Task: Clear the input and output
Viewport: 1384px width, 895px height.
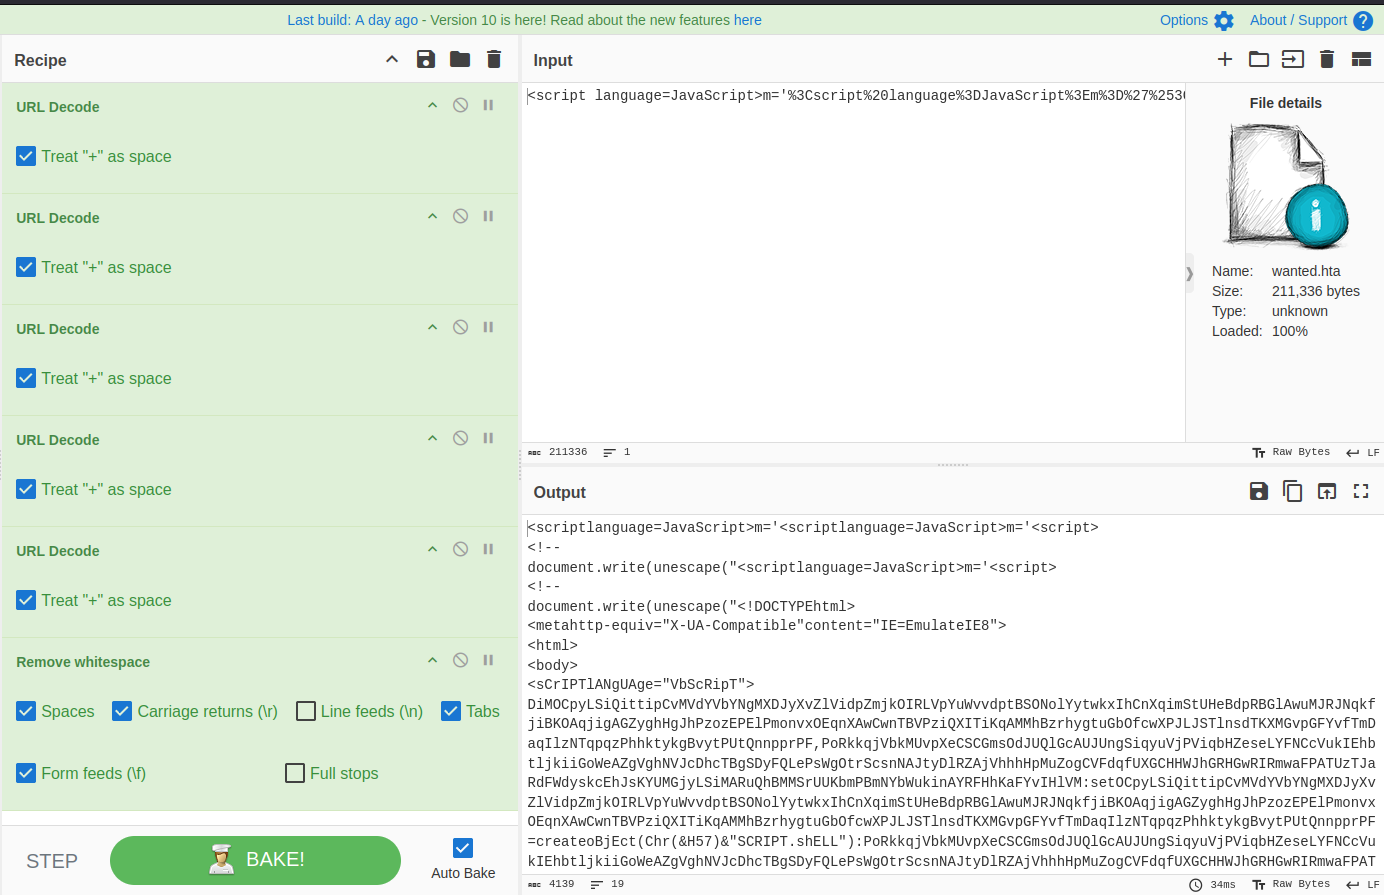Action: [1327, 59]
